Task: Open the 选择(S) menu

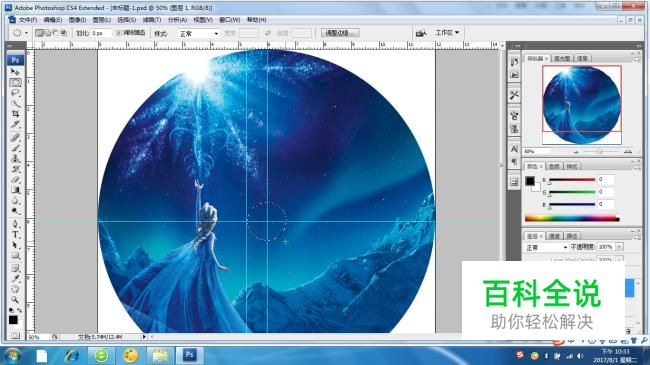Action: click(126, 20)
